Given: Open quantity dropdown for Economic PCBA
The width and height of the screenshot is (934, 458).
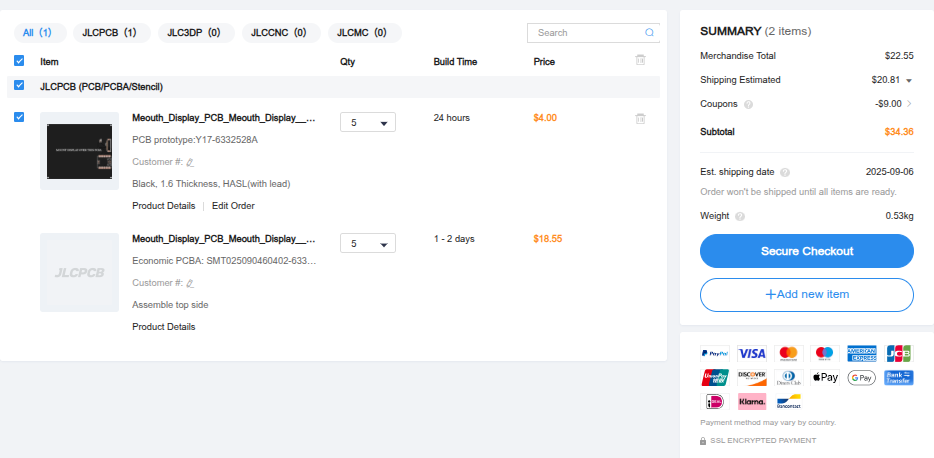Looking at the screenshot, I should 368,244.
